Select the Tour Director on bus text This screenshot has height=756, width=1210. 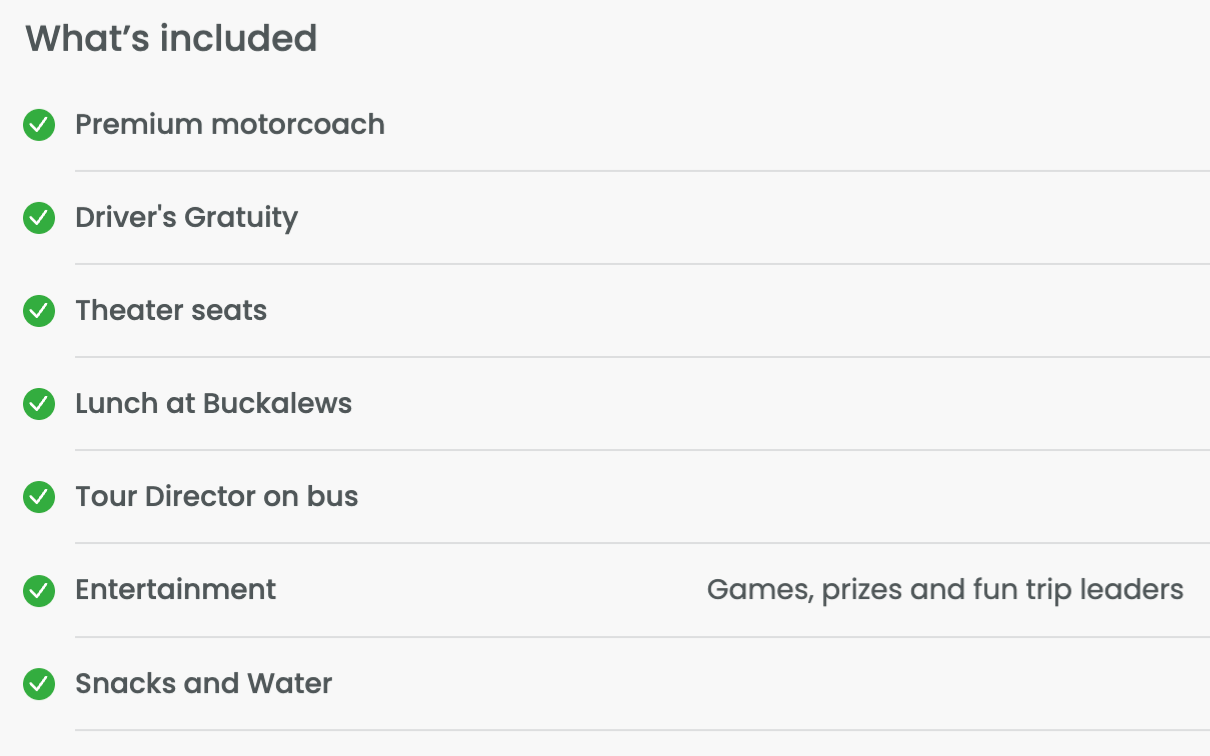(217, 497)
